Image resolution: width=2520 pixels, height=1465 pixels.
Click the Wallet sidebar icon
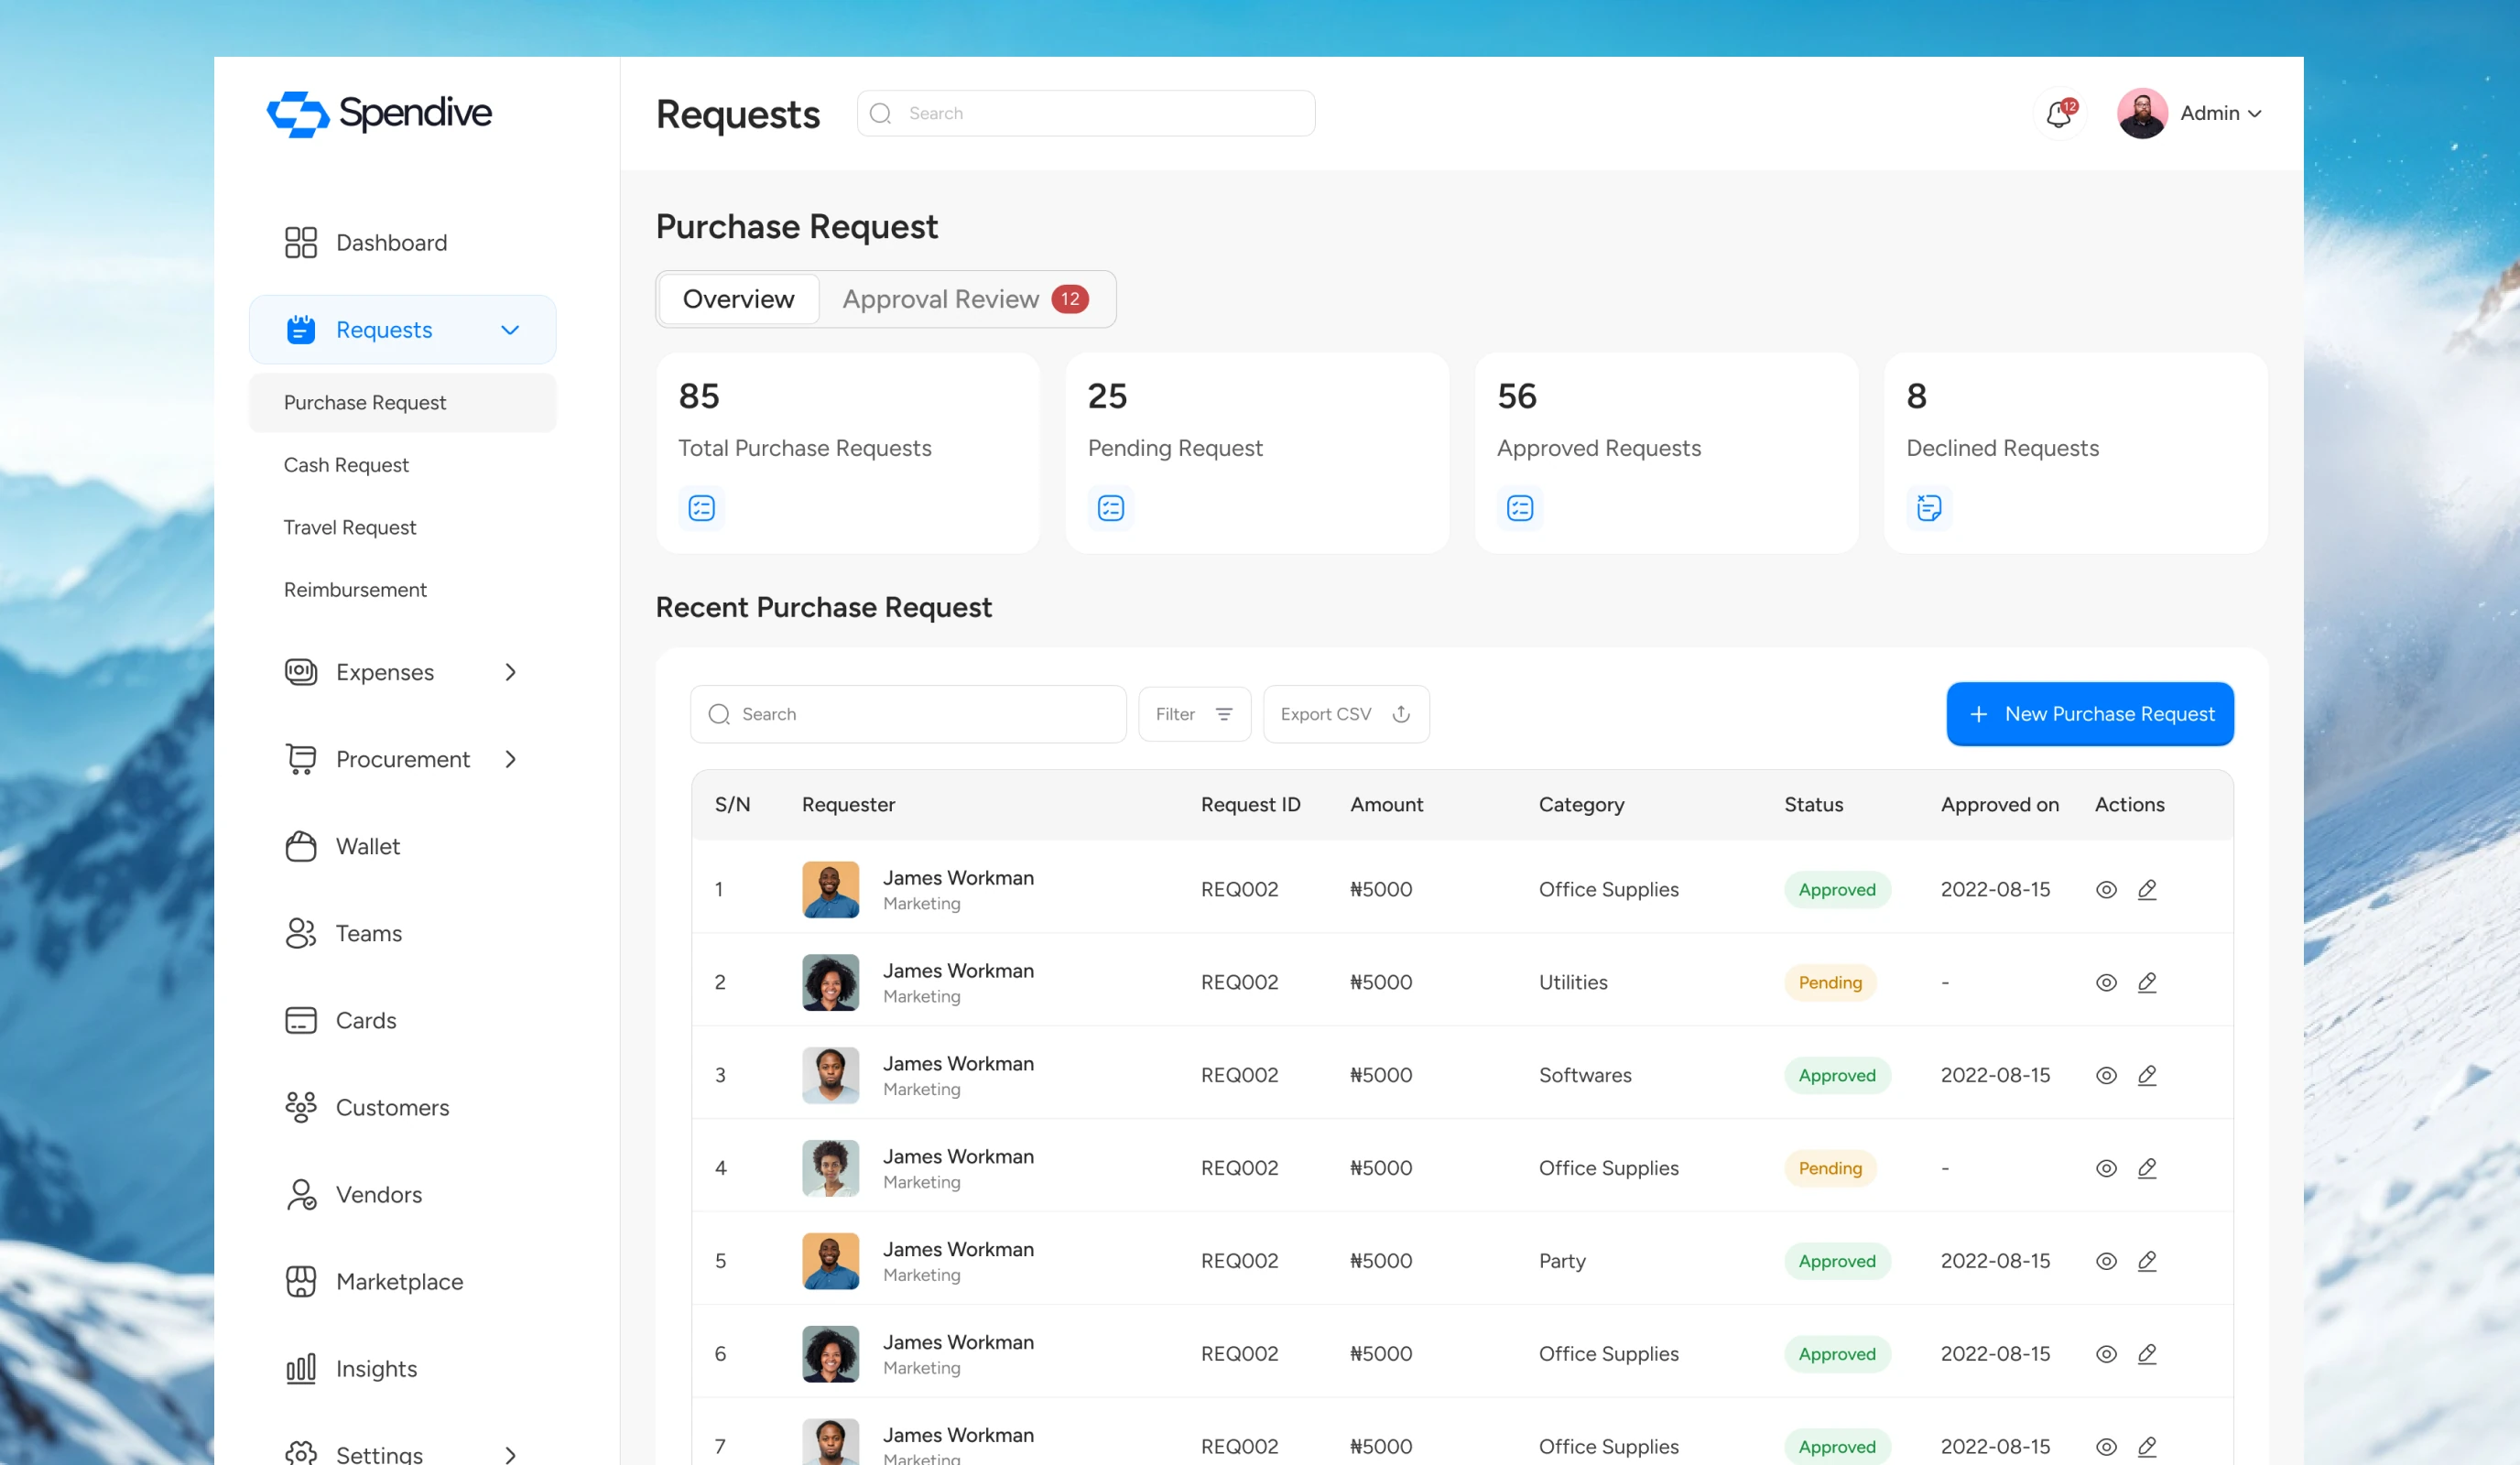301,846
